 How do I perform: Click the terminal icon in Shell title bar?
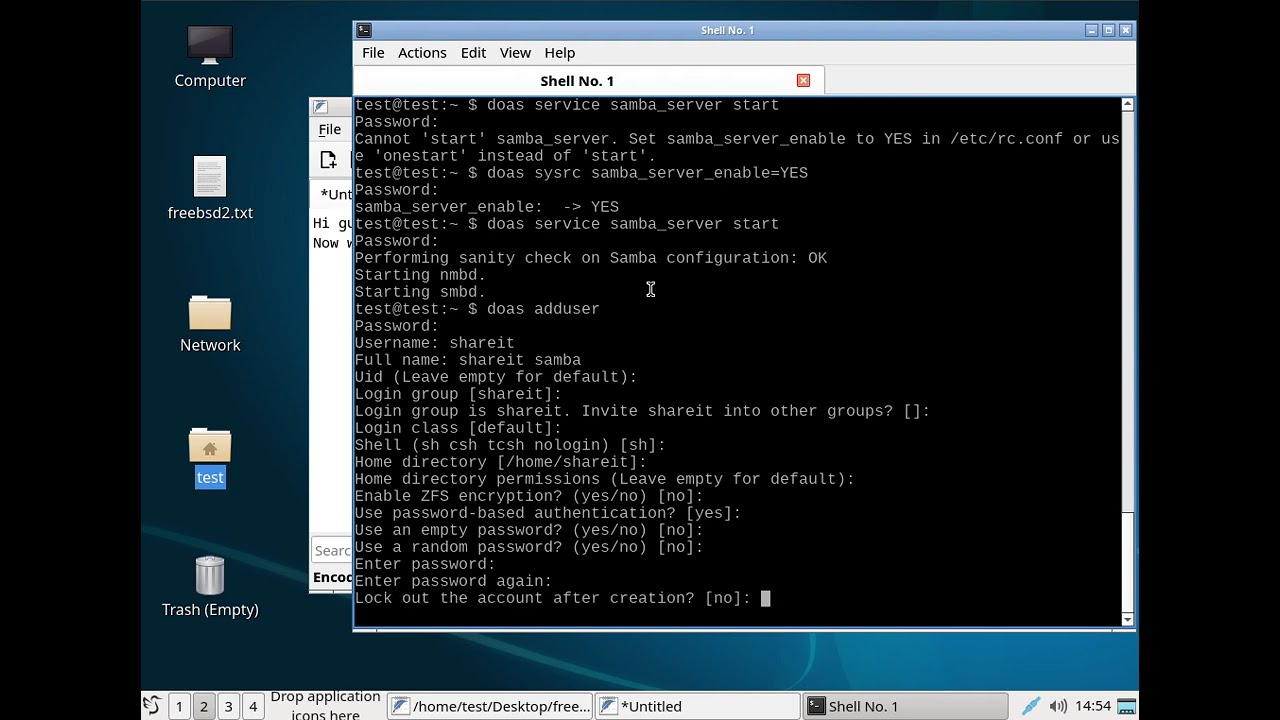tap(364, 30)
